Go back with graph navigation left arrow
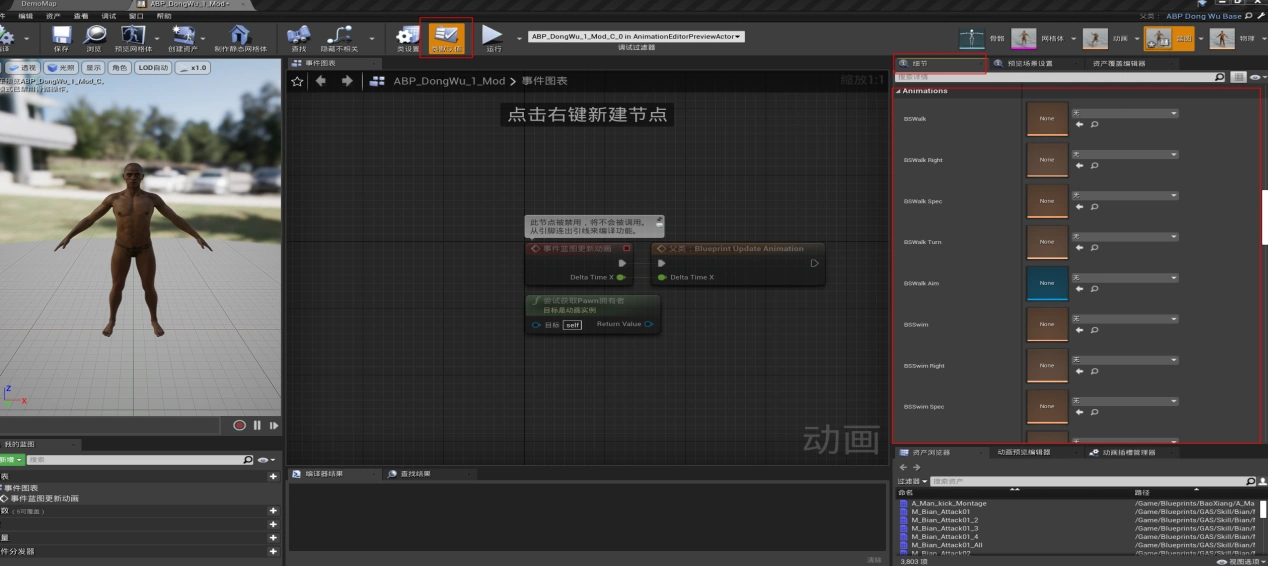Screen dimensions: 1268x566 (321, 81)
